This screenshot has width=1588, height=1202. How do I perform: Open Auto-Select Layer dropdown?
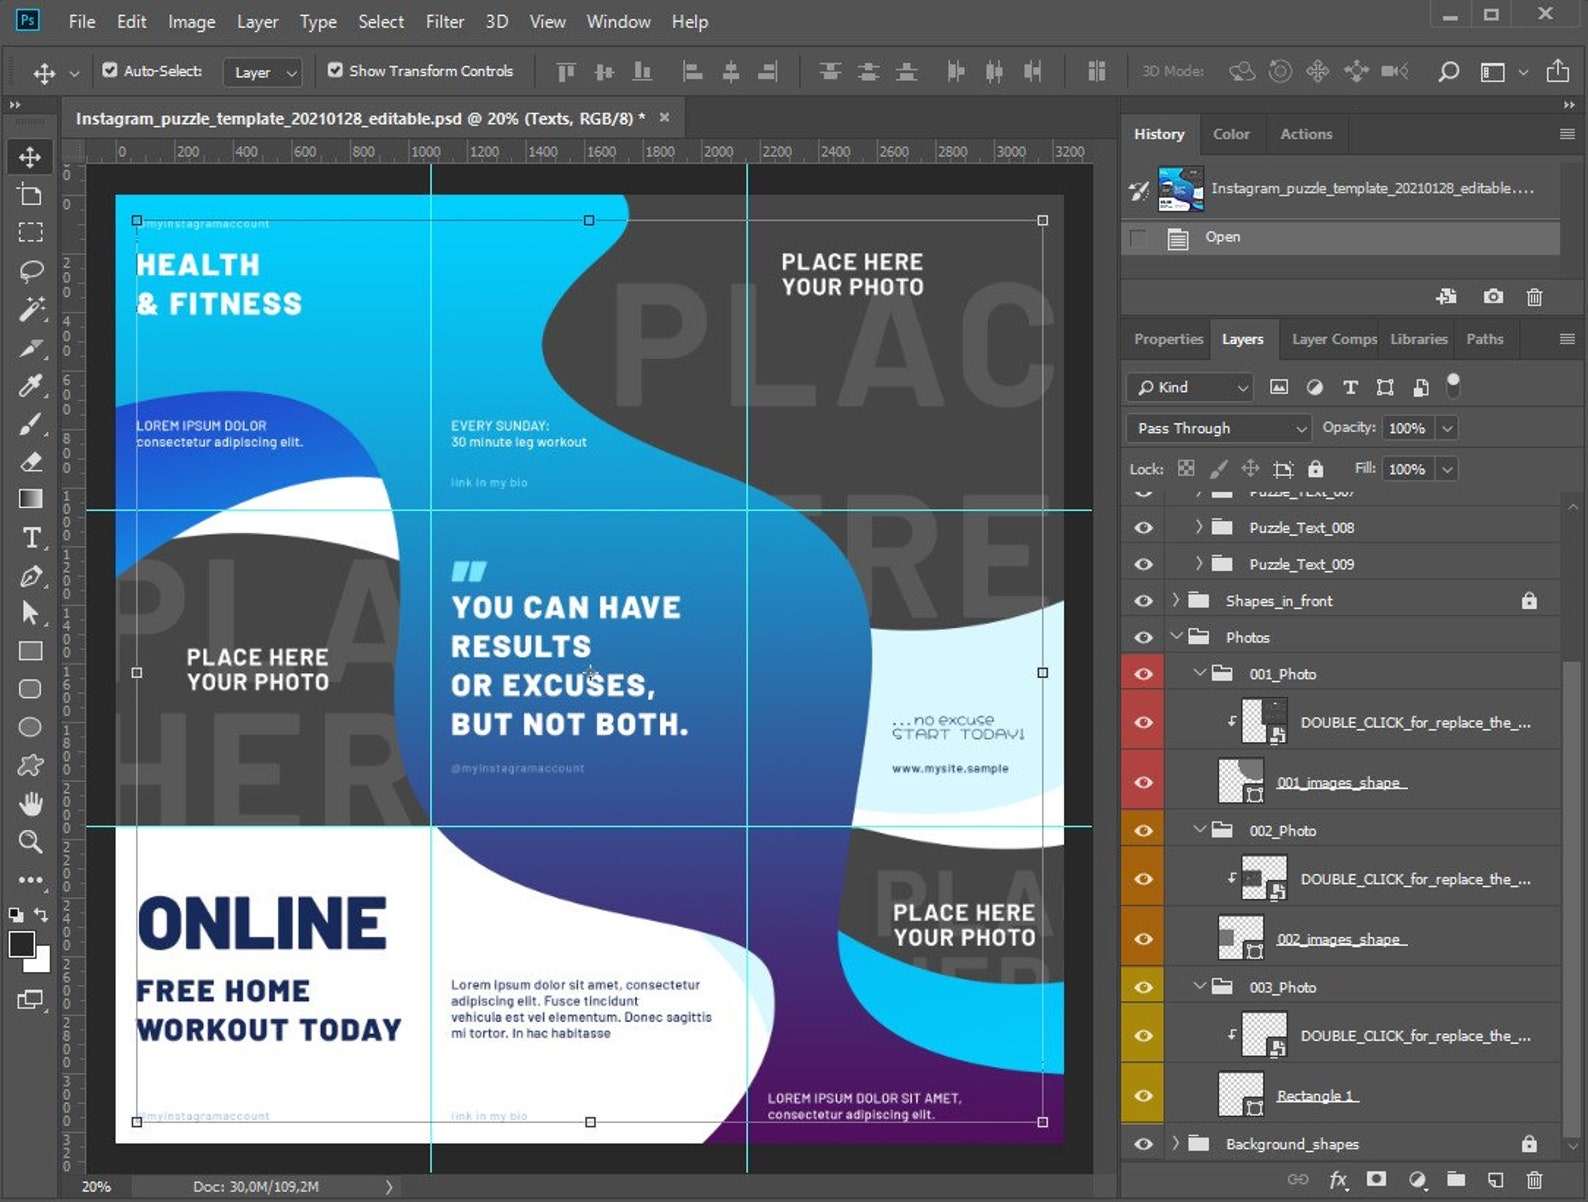tap(263, 72)
